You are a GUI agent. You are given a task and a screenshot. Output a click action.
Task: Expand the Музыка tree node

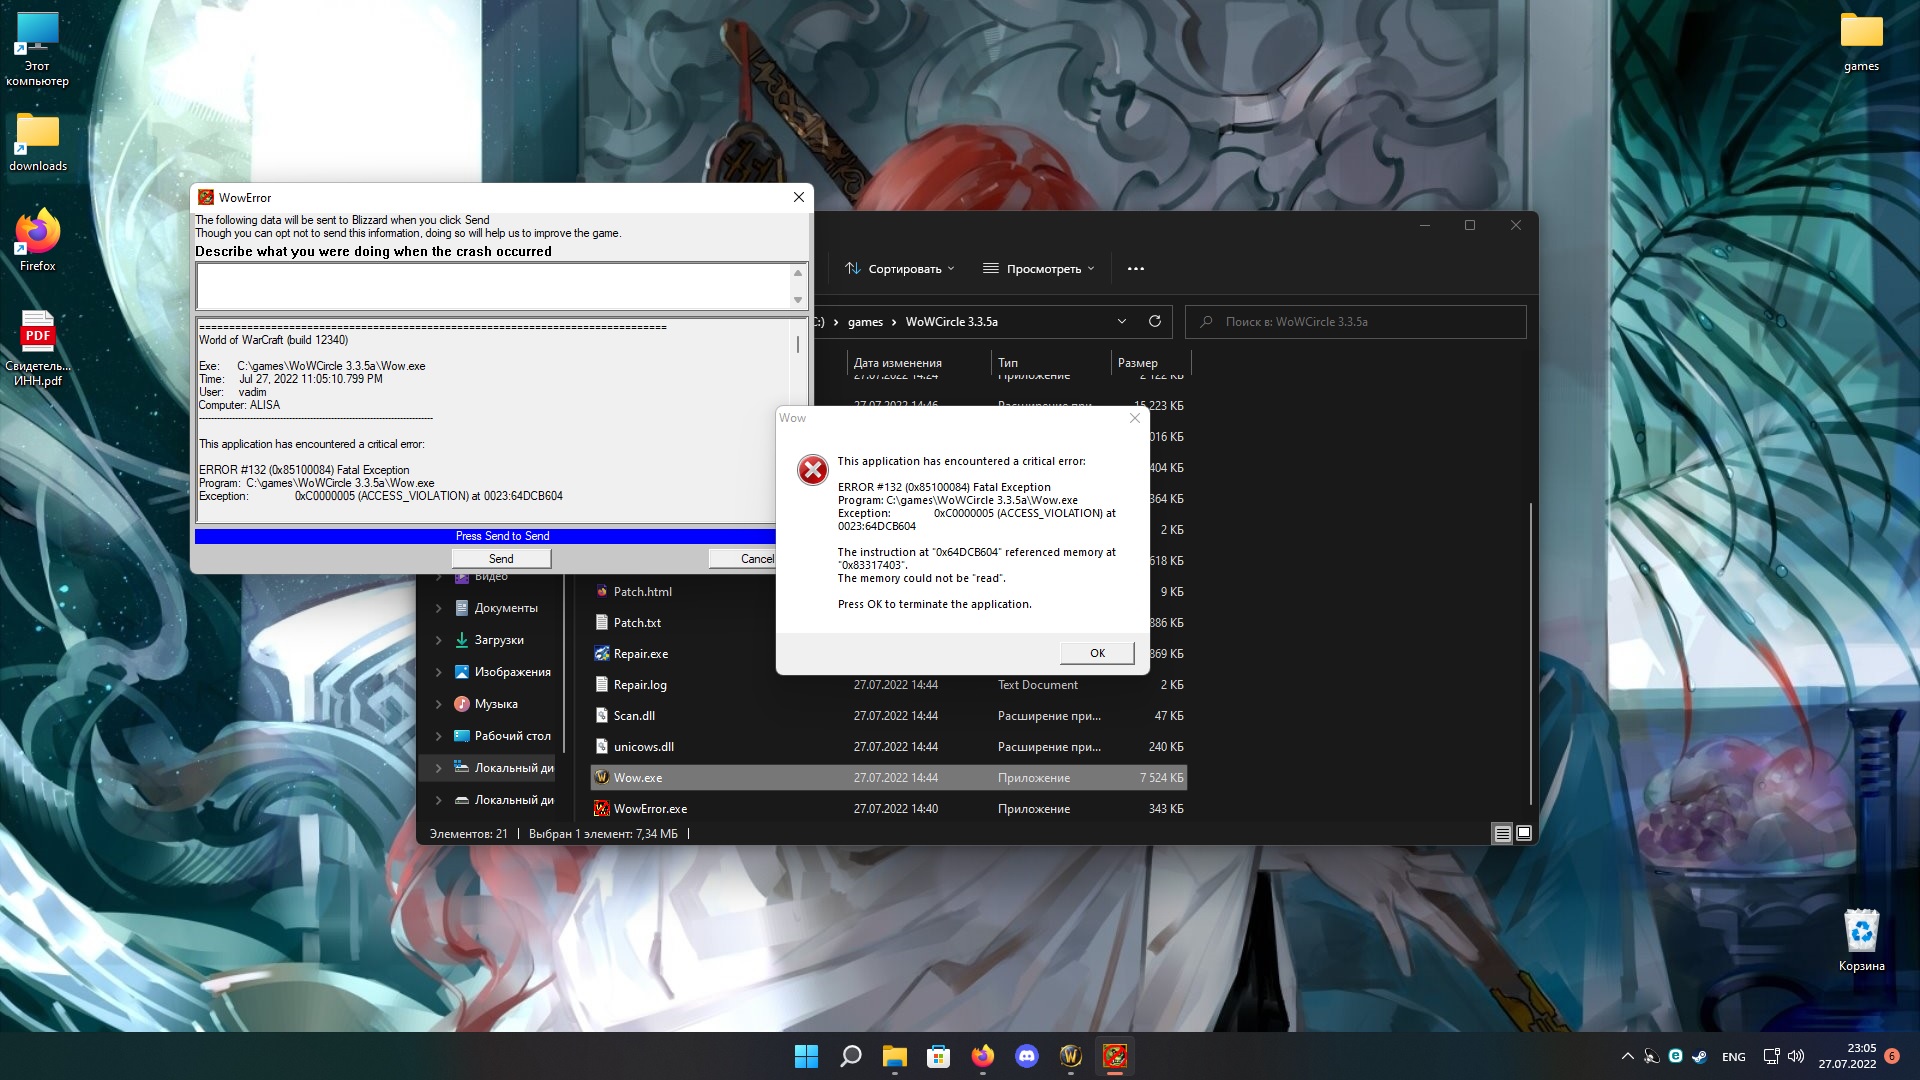click(438, 704)
